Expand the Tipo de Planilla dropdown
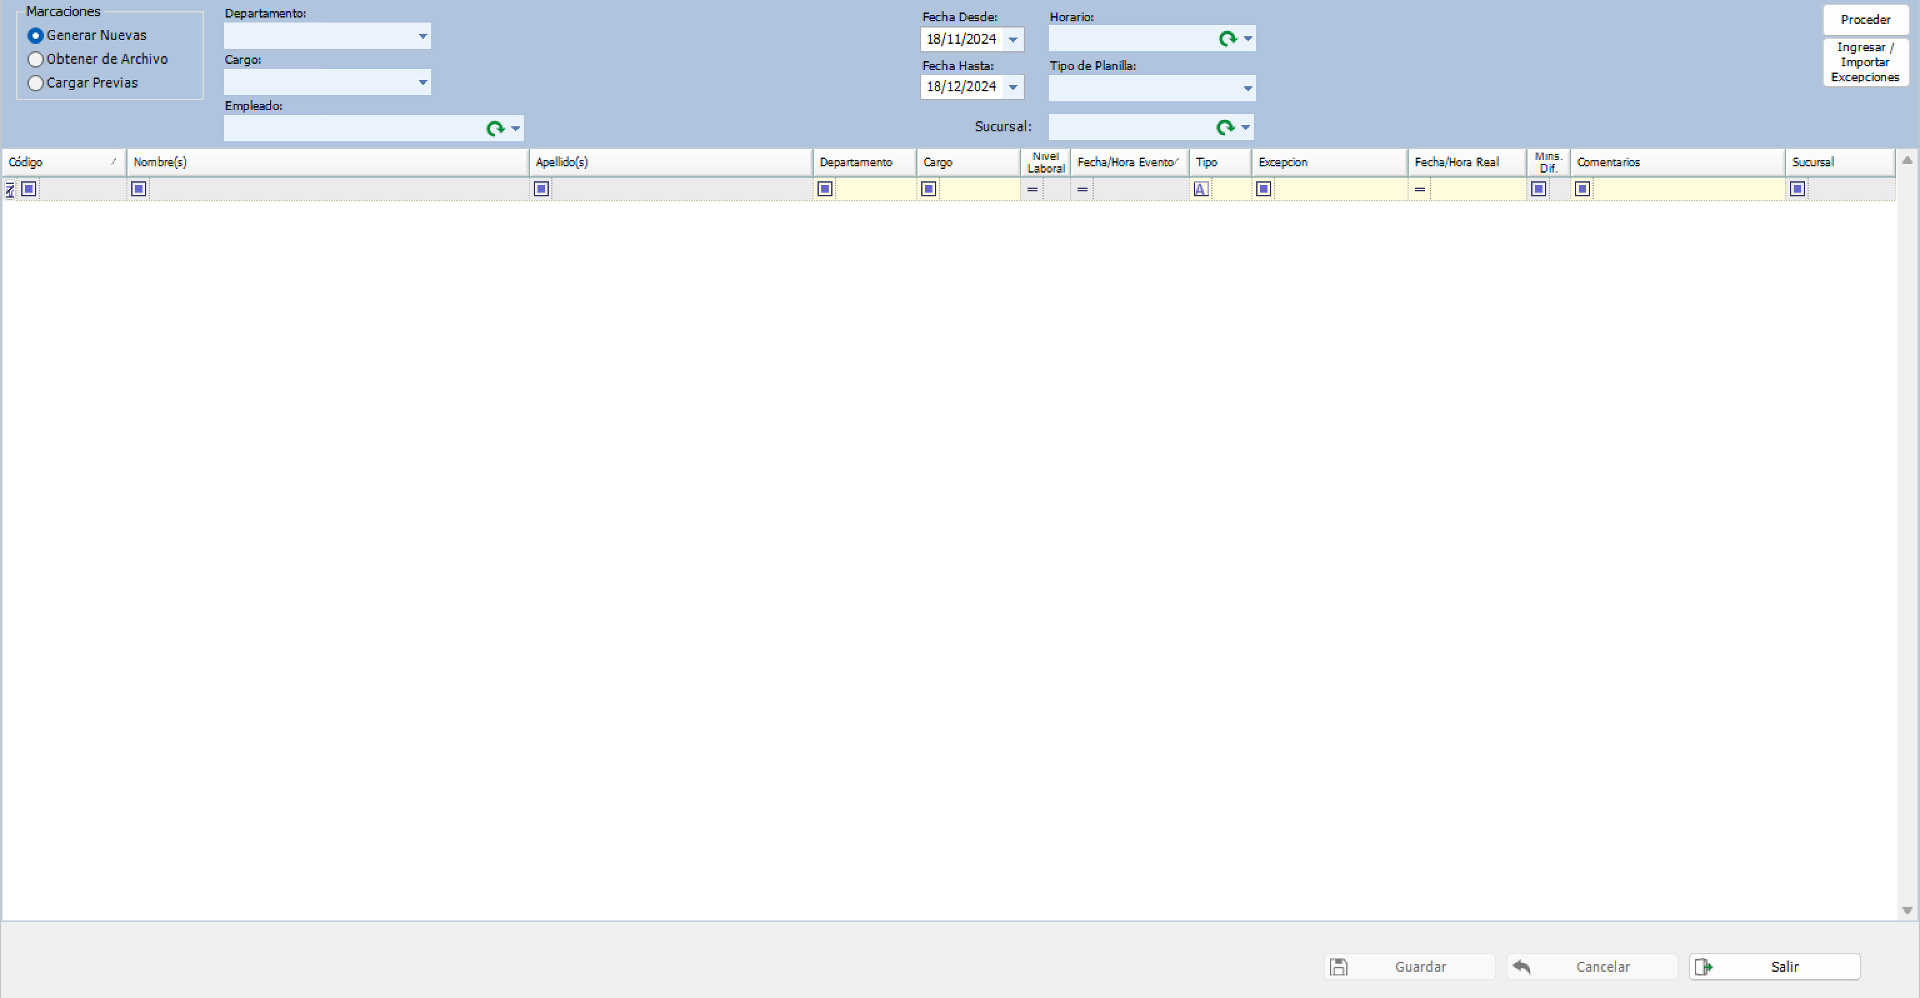 [x=1246, y=88]
